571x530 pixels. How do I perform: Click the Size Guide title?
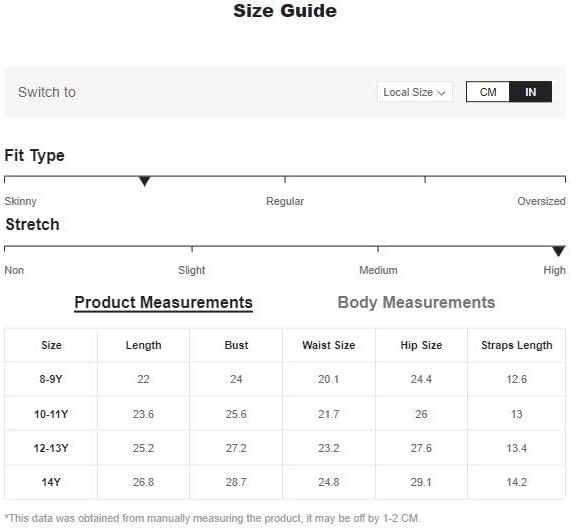[x=285, y=11]
